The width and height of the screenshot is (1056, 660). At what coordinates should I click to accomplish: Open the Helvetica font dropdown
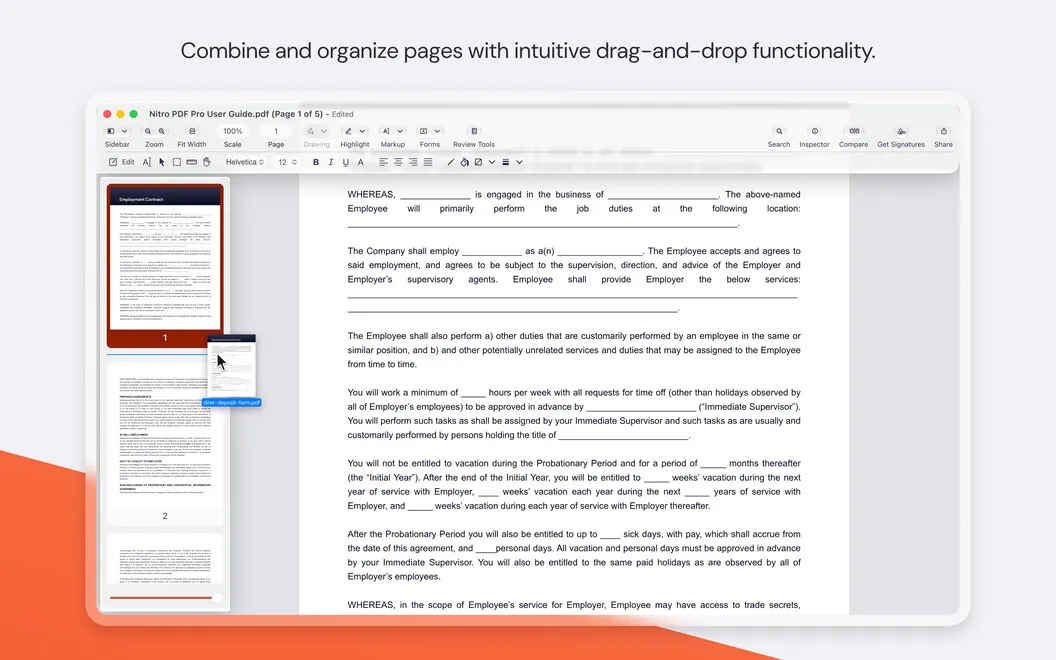pyautogui.click(x=244, y=162)
